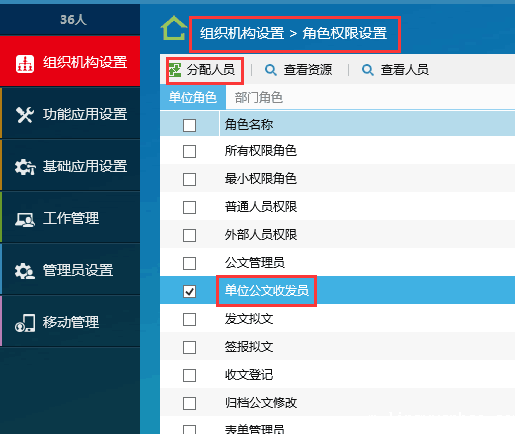Click the 基础应用设置 gear icon

[x=25, y=167]
